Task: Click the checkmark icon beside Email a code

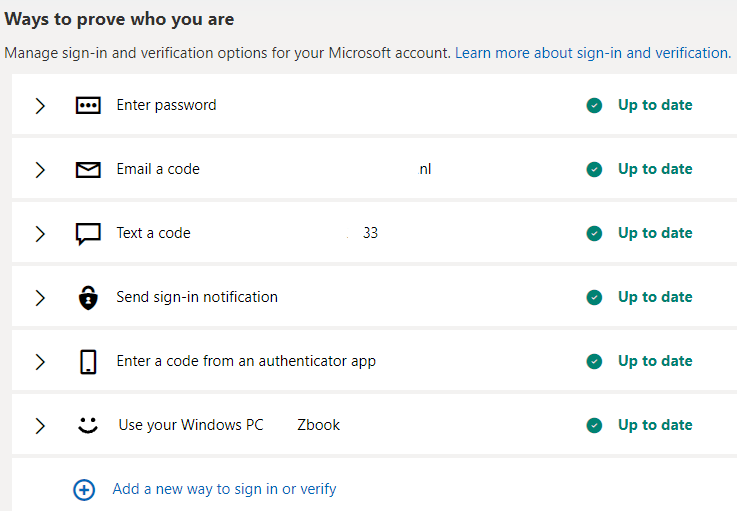Action: pyautogui.click(x=594, y=169)
